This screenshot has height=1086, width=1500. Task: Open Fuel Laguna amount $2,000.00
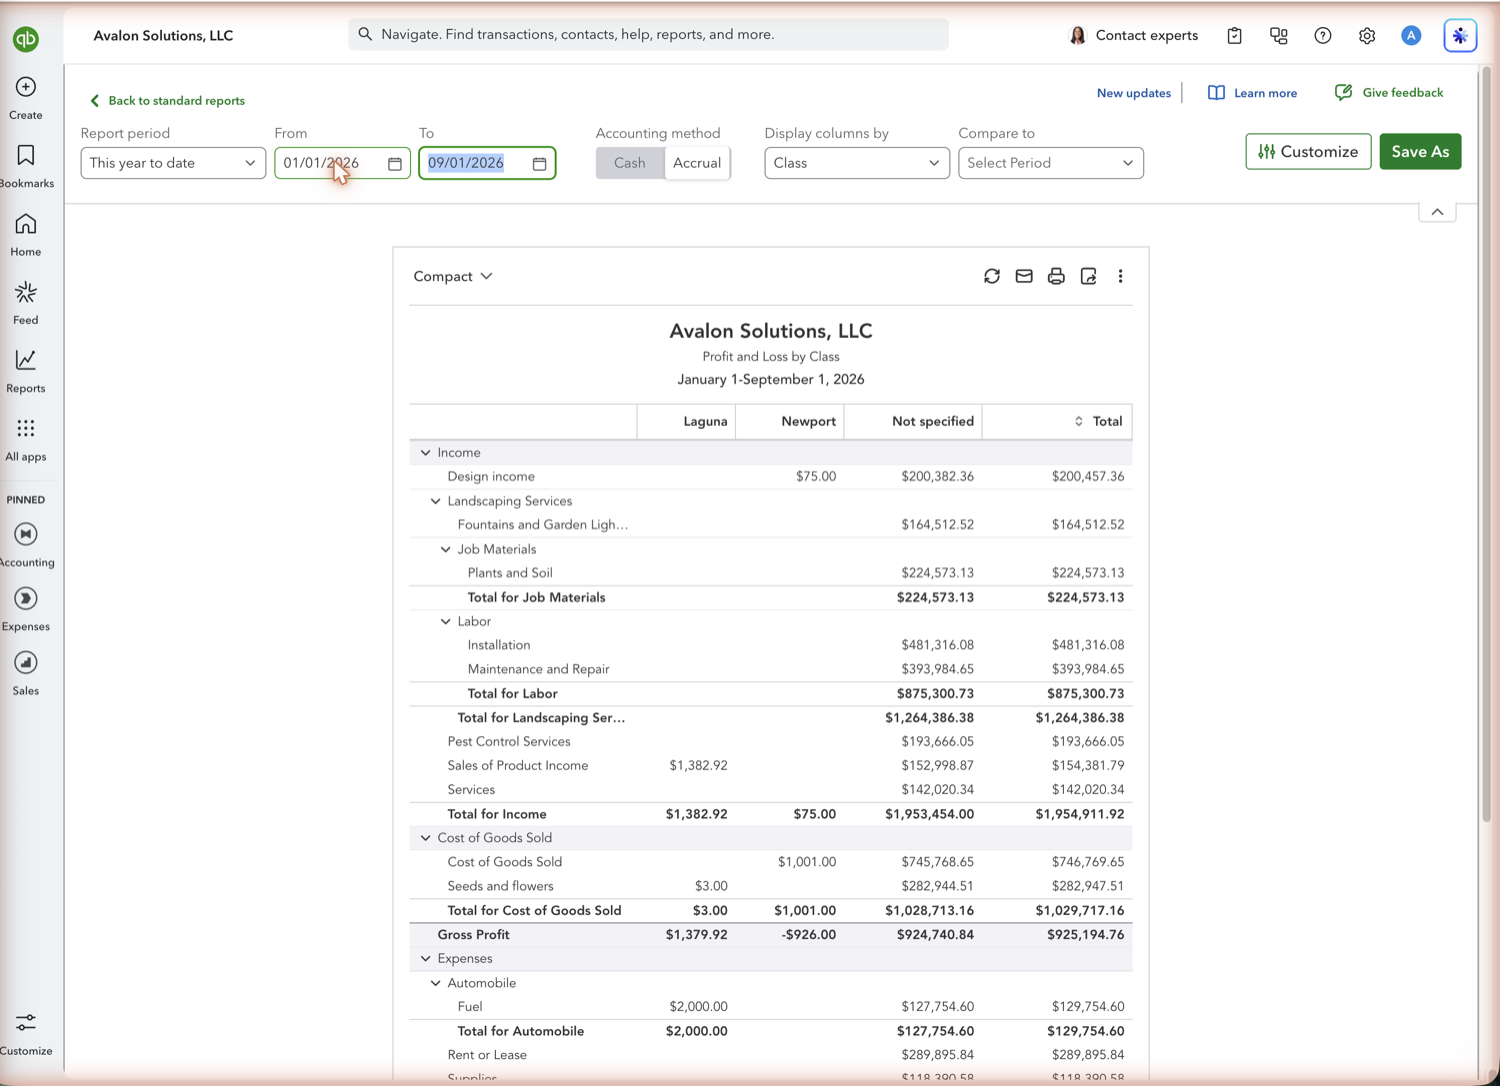[698, 1007]
